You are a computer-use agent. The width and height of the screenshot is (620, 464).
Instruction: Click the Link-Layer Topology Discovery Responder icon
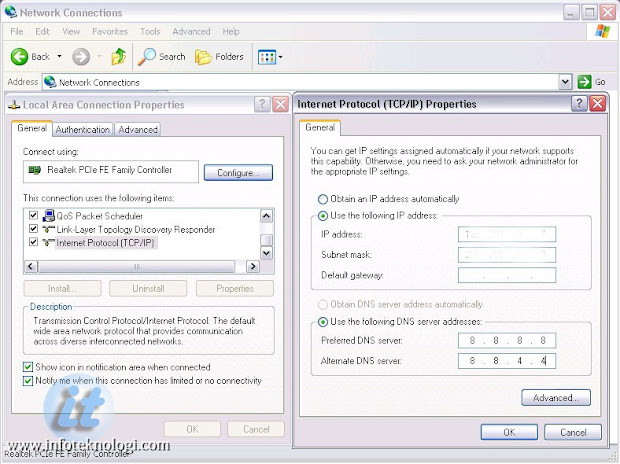pyautogui.click(x=48, y=229)
